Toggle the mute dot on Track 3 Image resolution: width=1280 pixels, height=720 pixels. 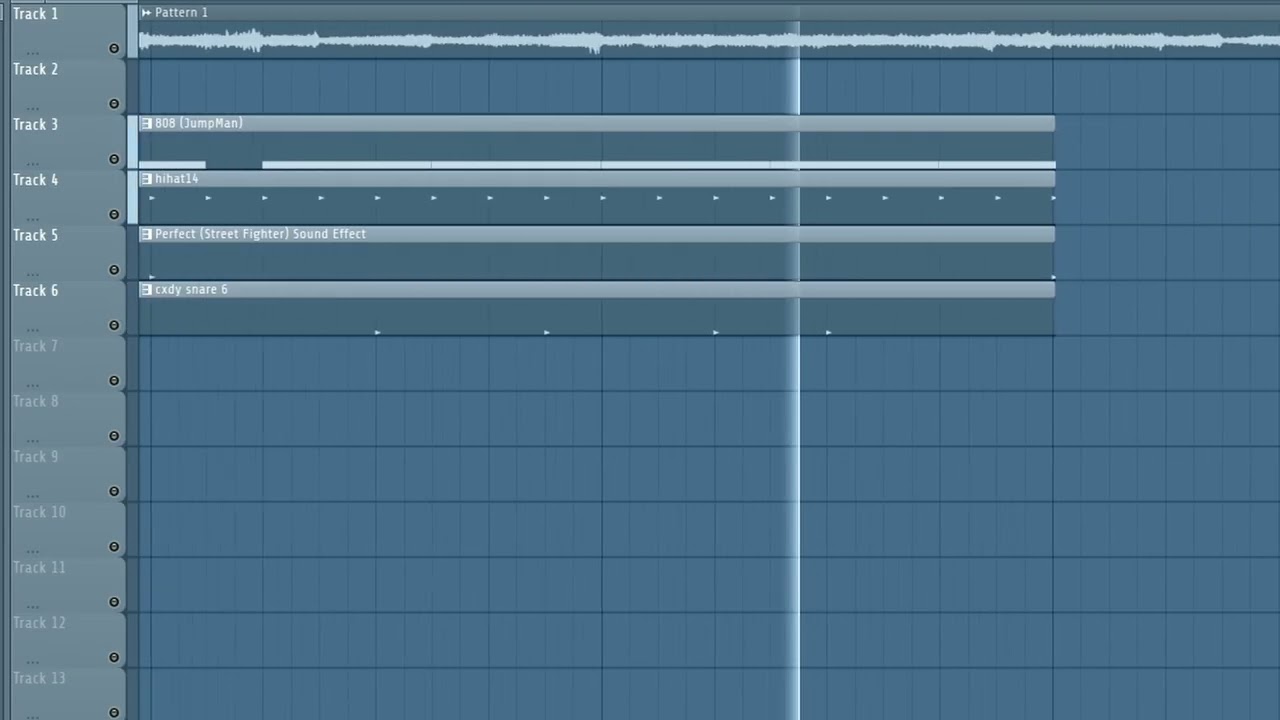coord(114,159)
